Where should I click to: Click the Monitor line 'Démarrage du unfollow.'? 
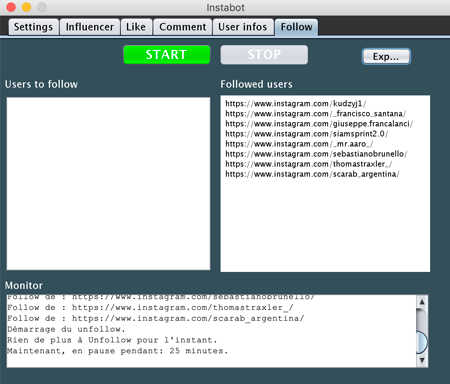click(x=66, y=329)
